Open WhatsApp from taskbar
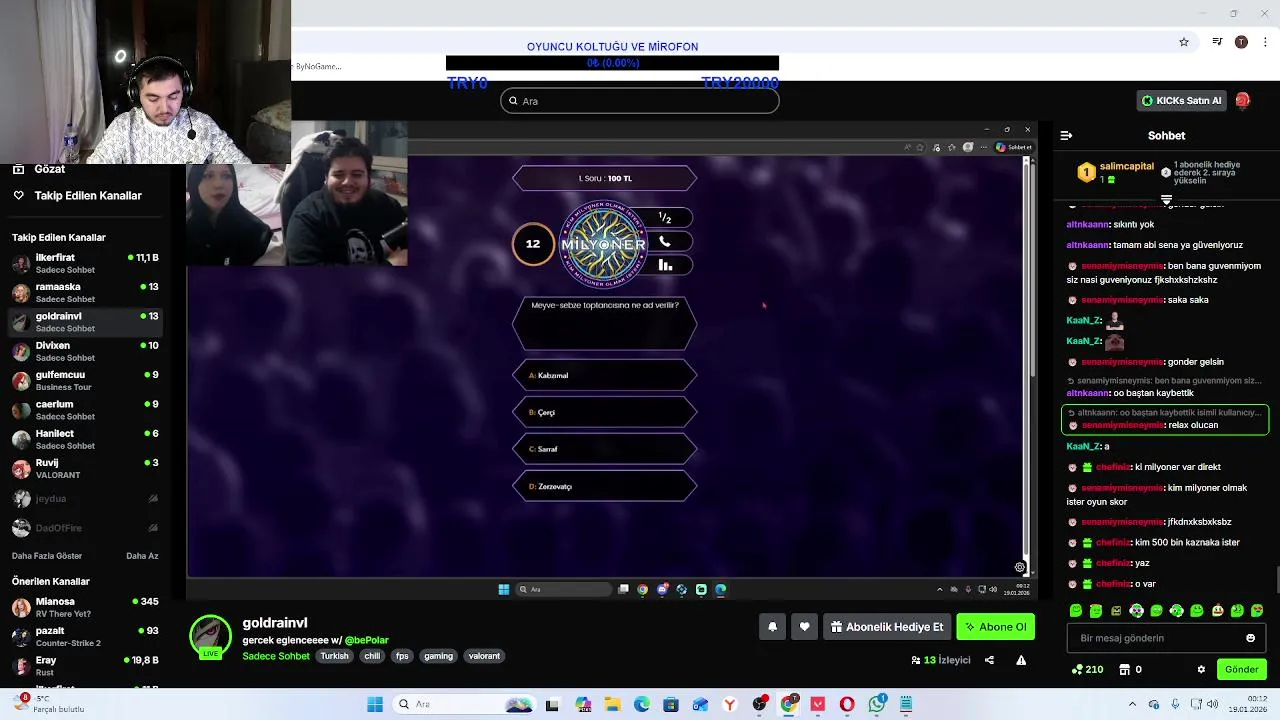1280x720 pixels. [x=877, y=705]
